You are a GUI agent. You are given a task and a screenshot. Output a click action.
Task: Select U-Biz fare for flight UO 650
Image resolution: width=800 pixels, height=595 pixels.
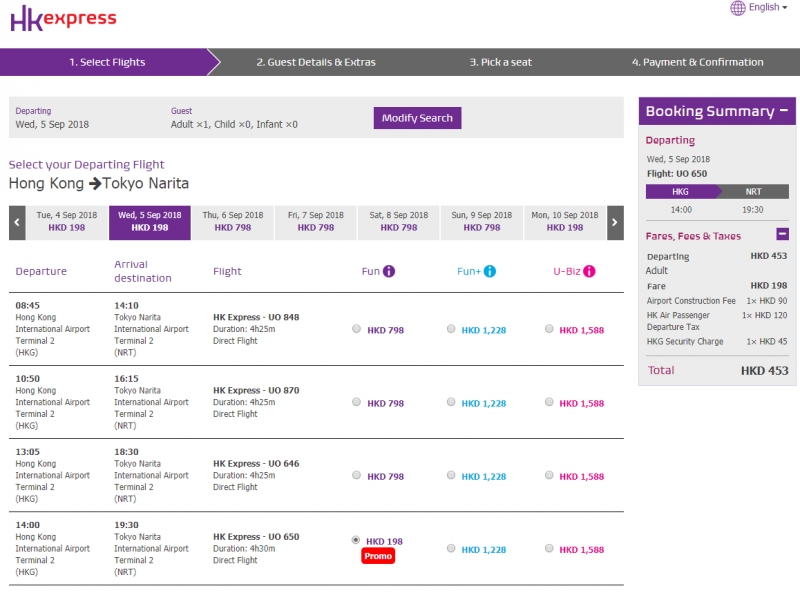[x=549, y=549]
